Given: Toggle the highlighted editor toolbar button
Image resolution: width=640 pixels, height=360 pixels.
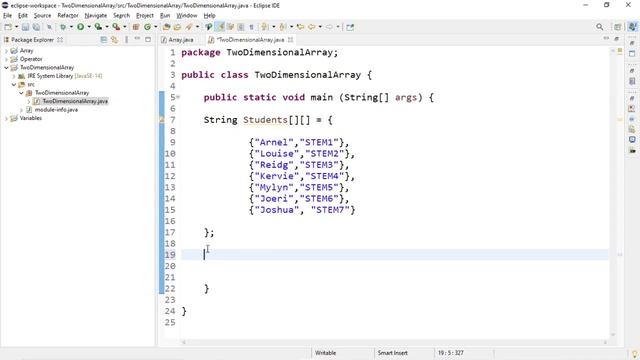Looking at the screenshot, I should pos(220,27).
